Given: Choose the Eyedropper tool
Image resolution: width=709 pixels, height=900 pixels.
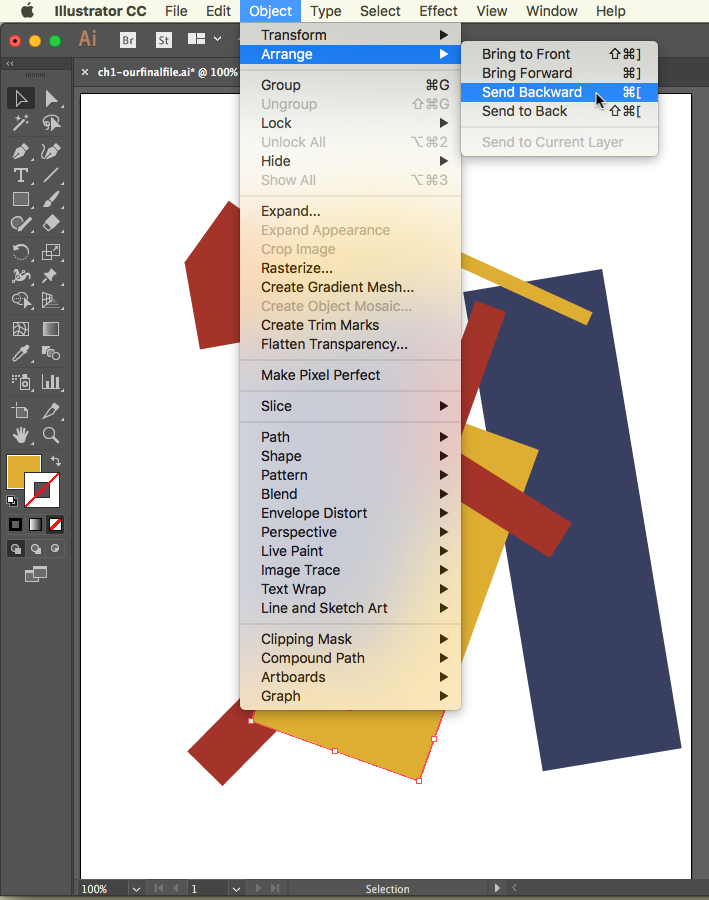Looking at the screenshot, I should (x=21, y=353).
